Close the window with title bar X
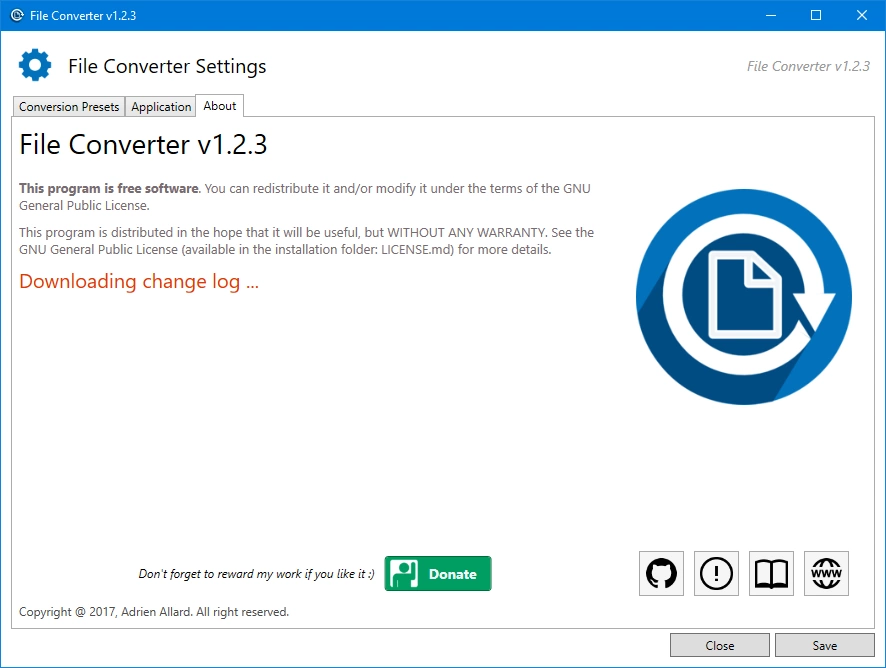Viewport: 886px width, 668px height. [x=862, y=15]
